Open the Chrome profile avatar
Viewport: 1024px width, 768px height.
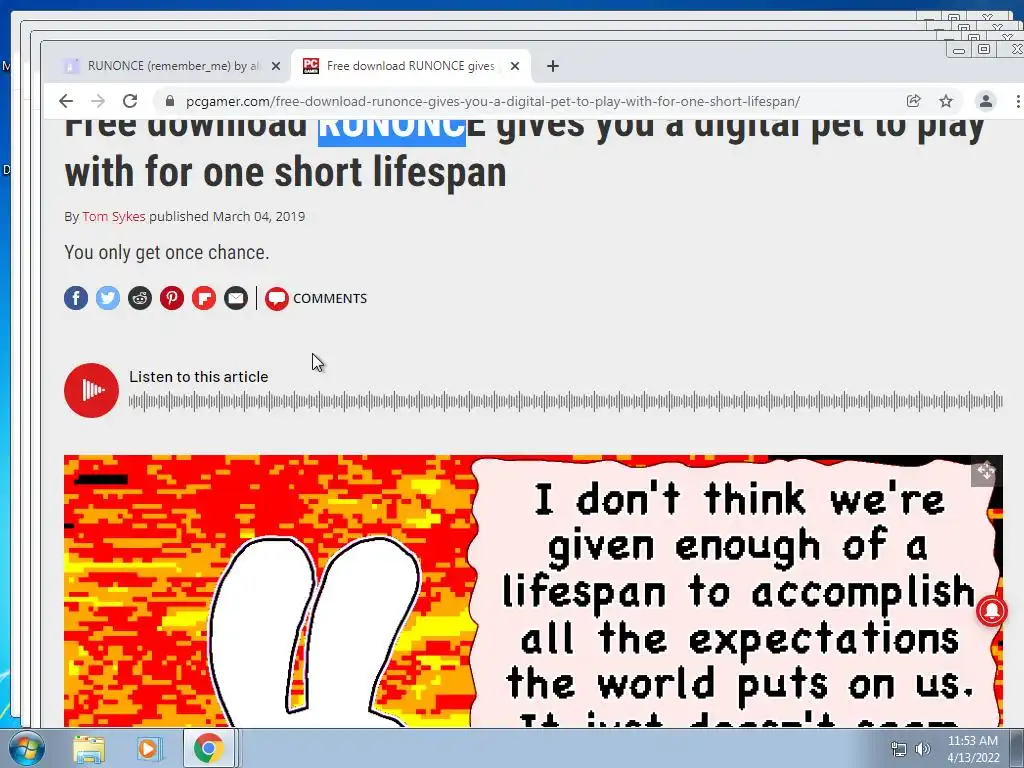point(985,101)
